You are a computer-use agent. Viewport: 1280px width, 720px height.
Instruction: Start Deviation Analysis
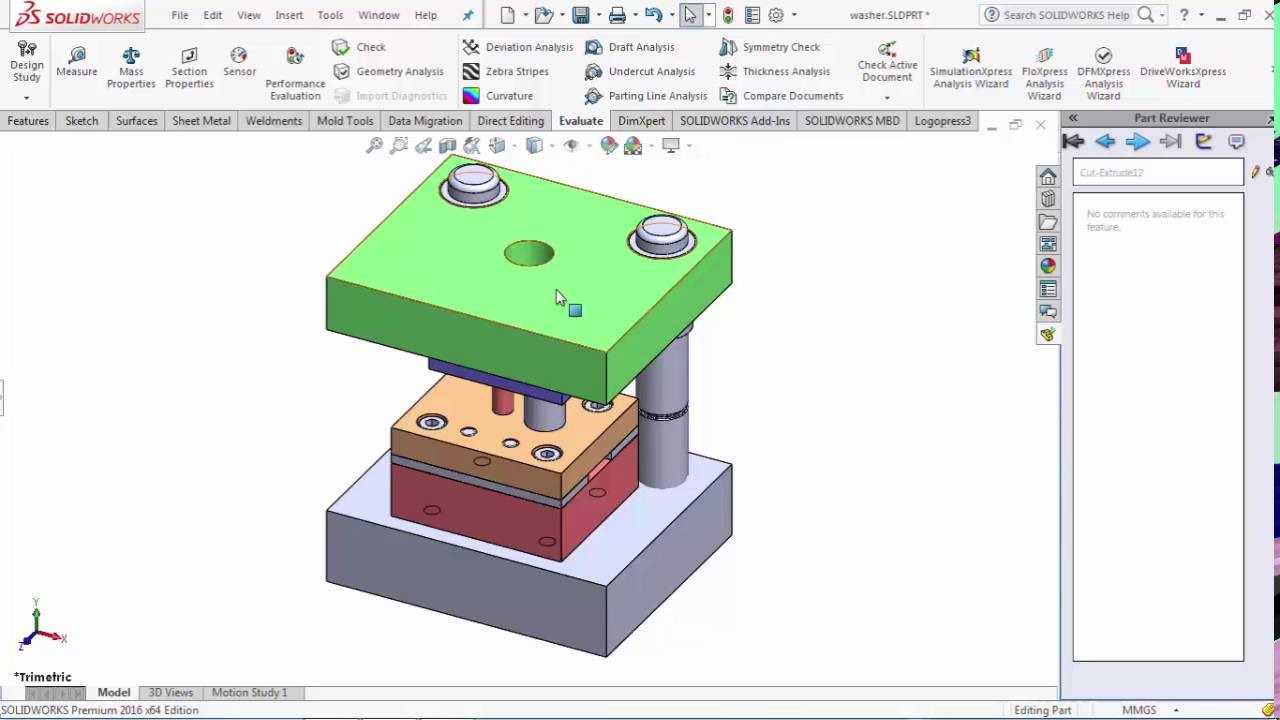click(518, 47)
